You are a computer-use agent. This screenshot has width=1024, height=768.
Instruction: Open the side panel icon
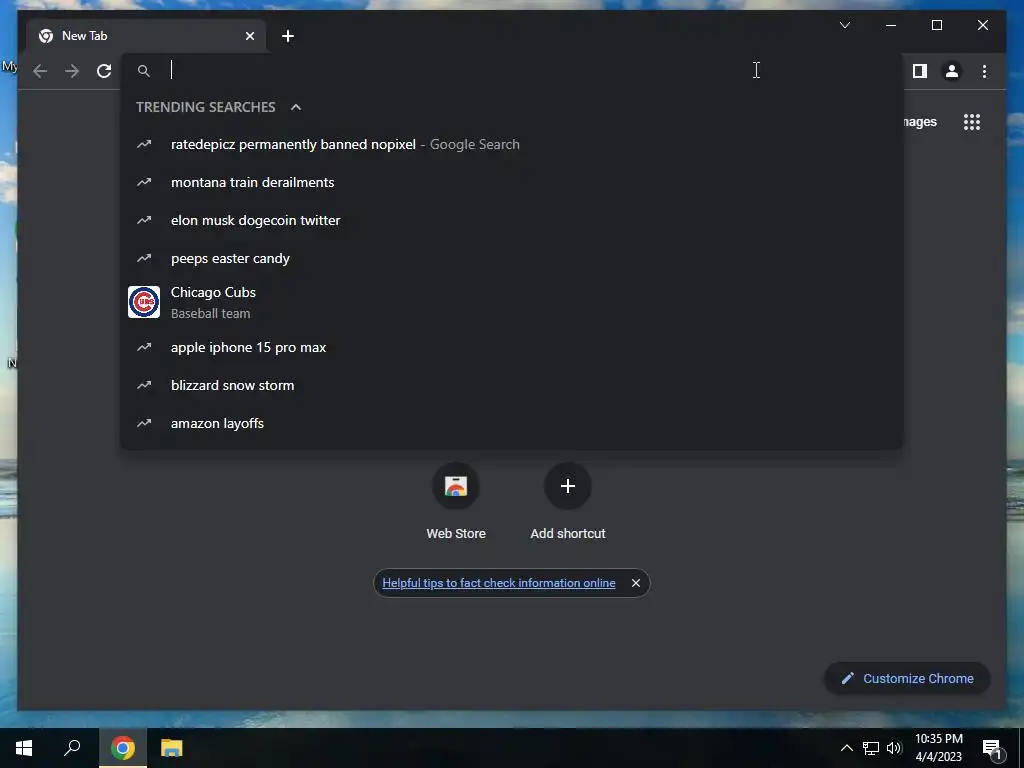(920, 71)
